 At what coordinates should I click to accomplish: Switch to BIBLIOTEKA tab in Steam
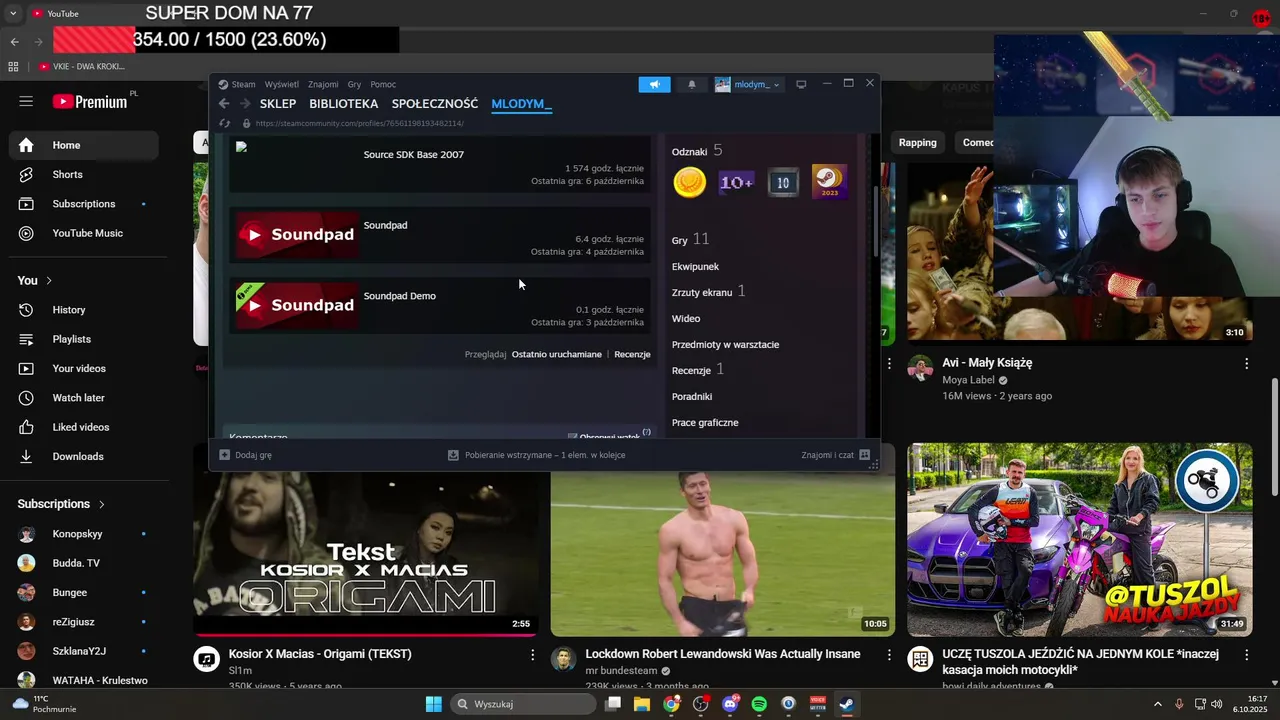tap(344, 104)
